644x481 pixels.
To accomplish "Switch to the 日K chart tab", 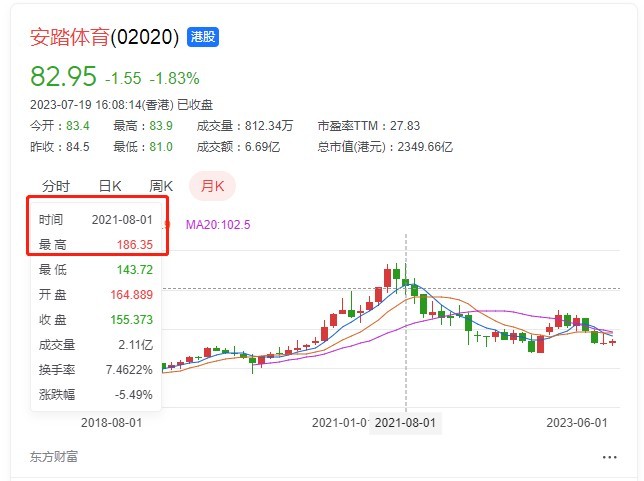I will (110, 186).
